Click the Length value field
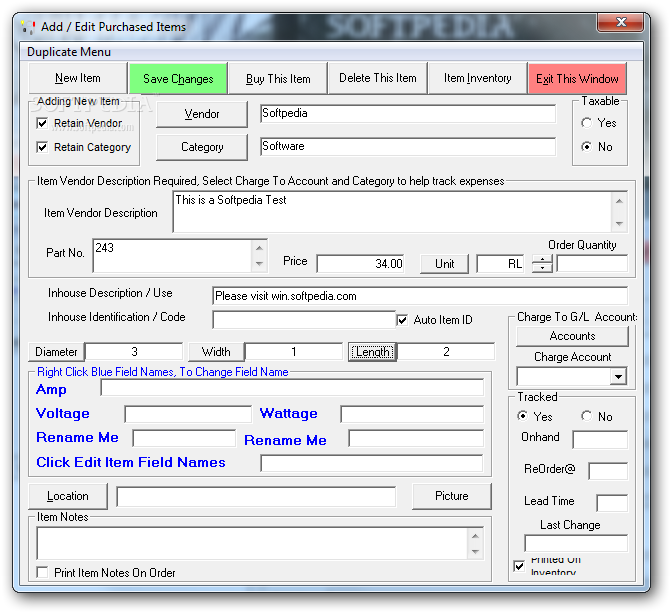671x613 pixels. [446, 352]
